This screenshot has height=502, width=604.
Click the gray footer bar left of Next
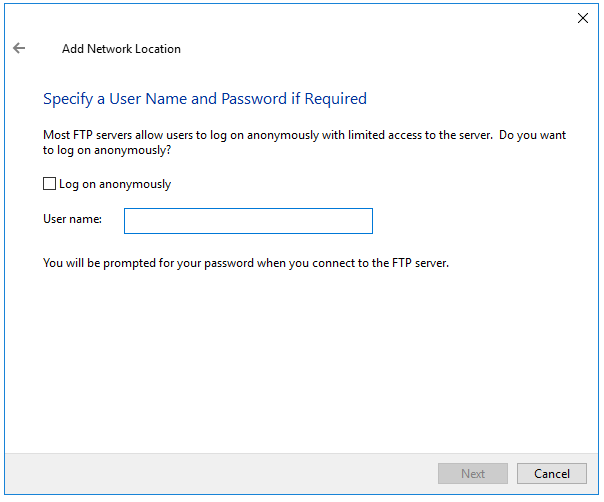220,473
